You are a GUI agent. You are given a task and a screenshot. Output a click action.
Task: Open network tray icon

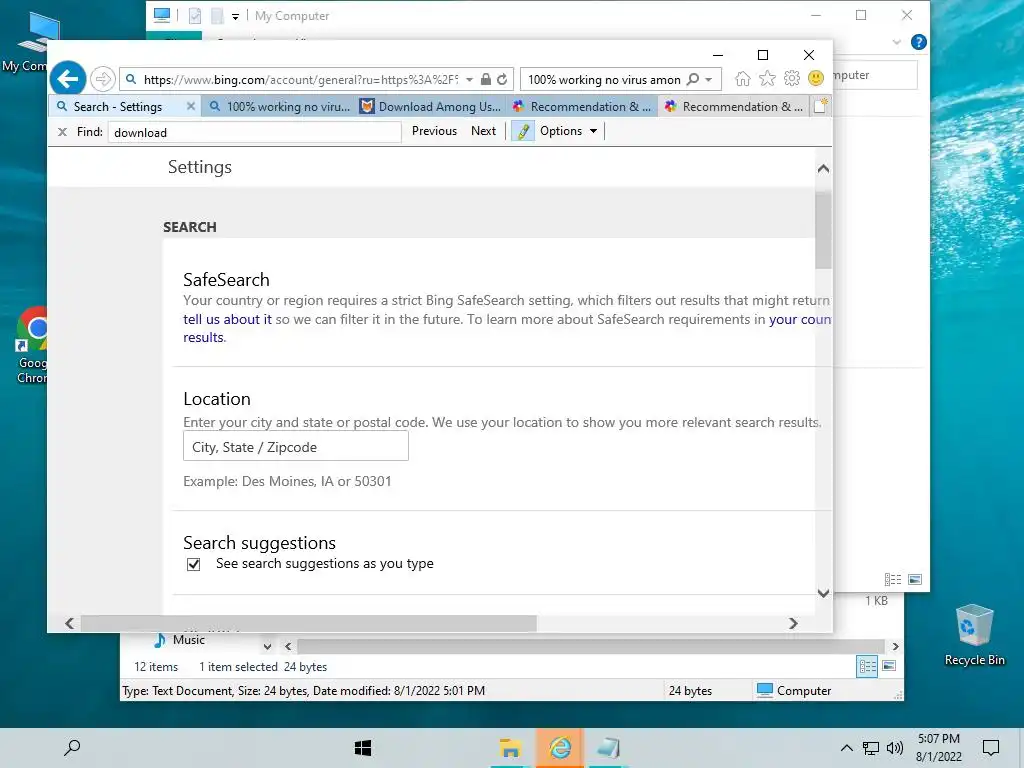tap(871, 748)
